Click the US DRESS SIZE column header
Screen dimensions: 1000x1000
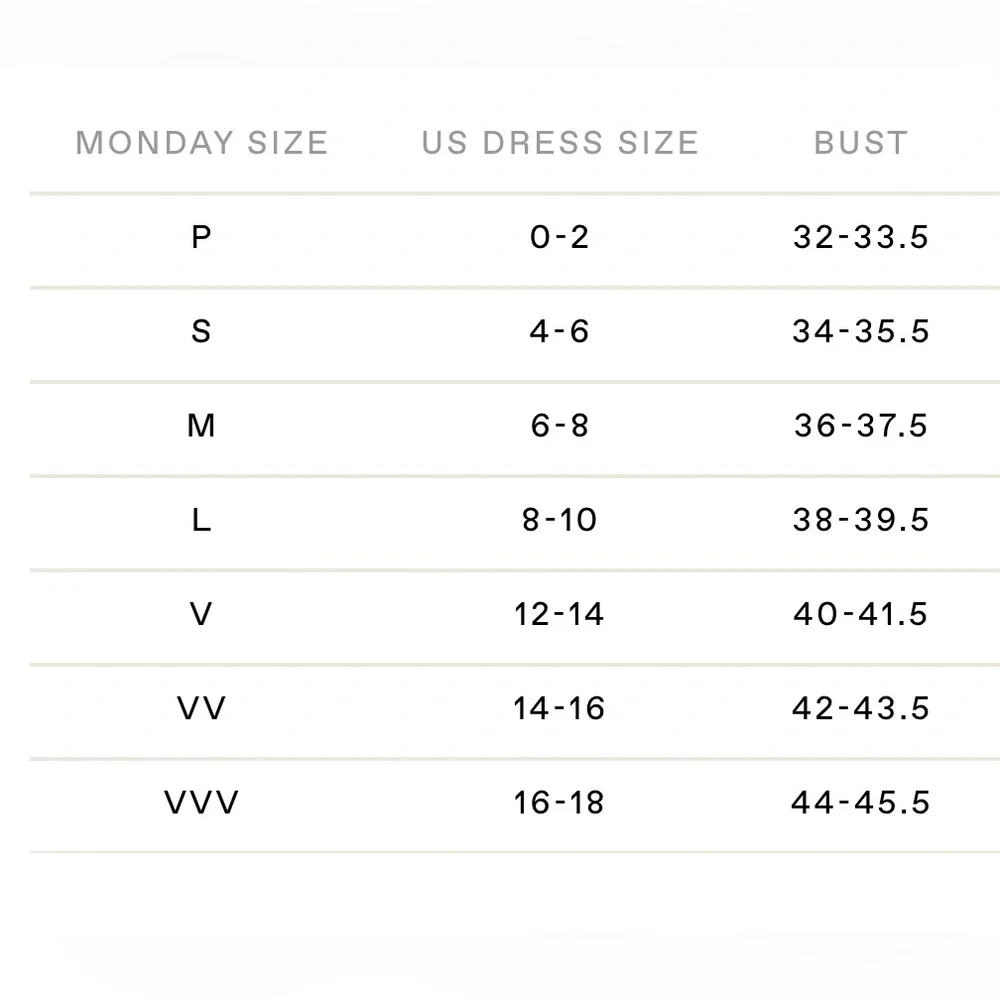tap(560, 143)
